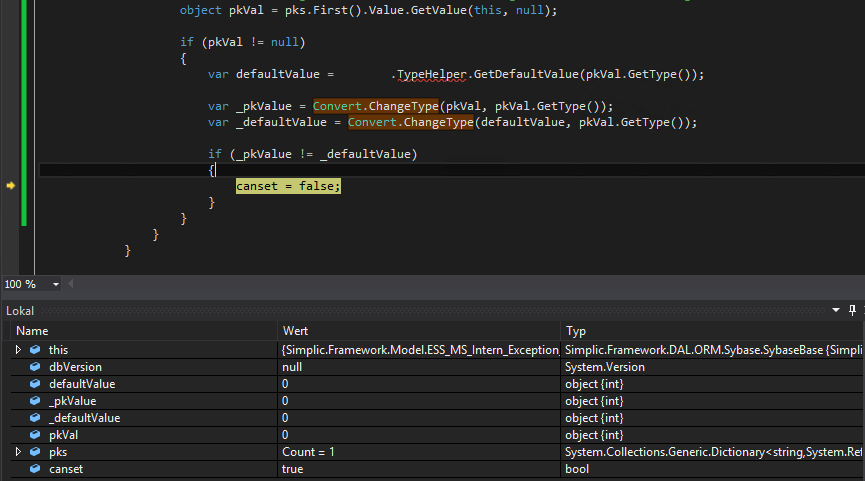
Task: Click the '0' value of defaultValue row
Action: click(285, 384)
